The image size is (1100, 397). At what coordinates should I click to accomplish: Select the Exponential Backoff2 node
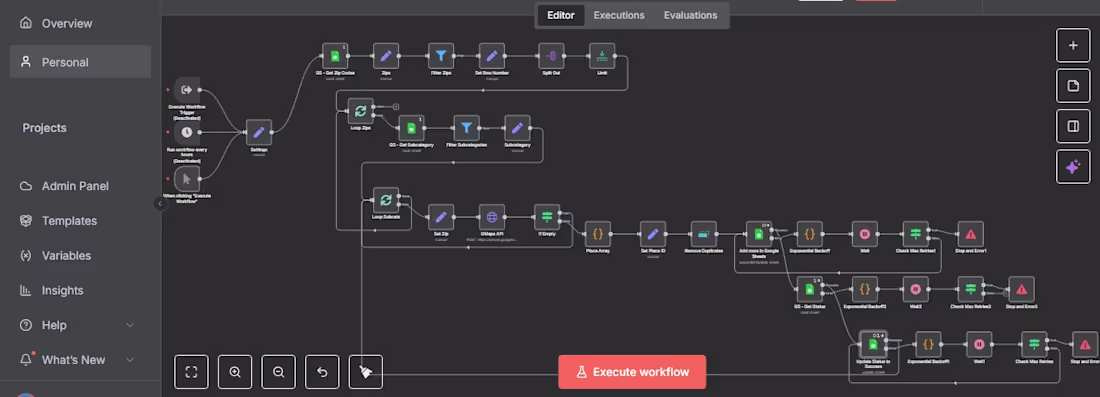tap(864, 289)
